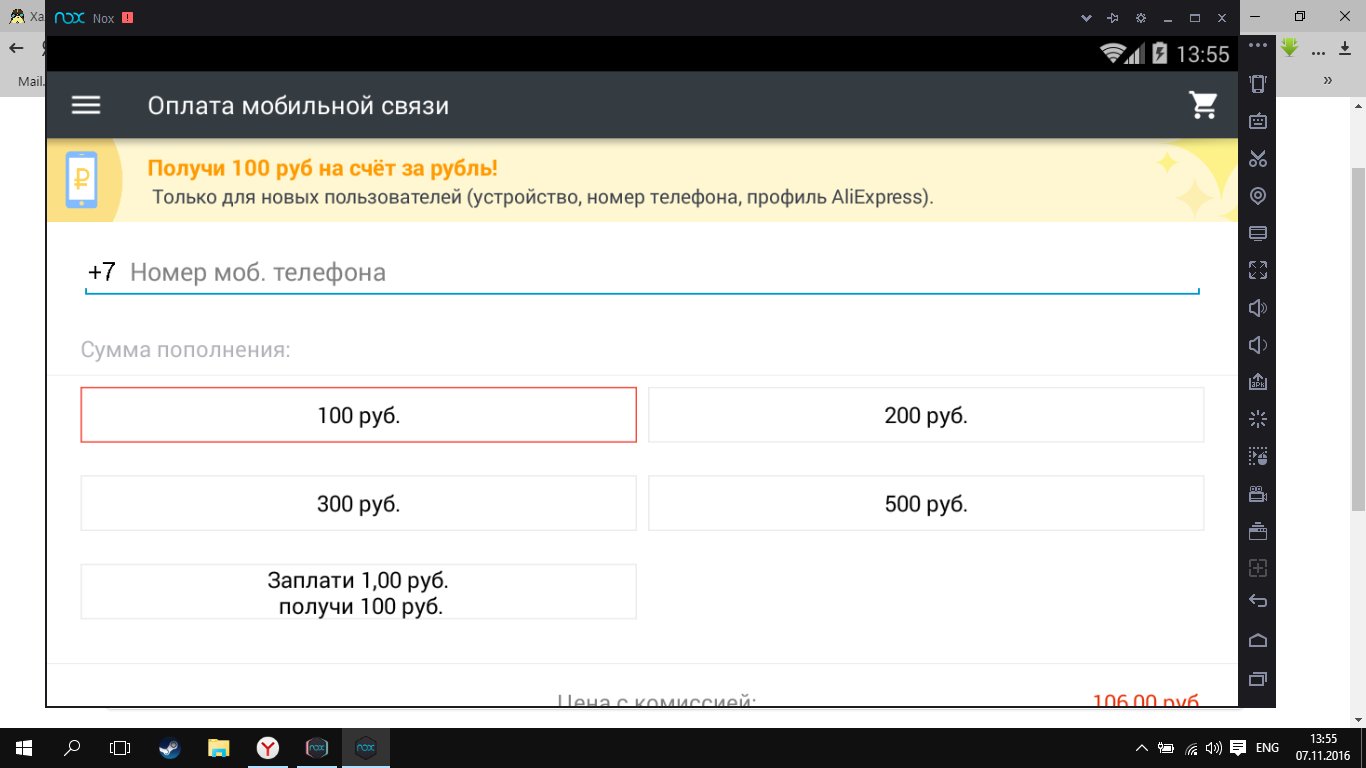This screenshot has width=1366, height=768.
Task: Click Nox loading spinner sidebar icon
Action: click(x=1258, y=419)
